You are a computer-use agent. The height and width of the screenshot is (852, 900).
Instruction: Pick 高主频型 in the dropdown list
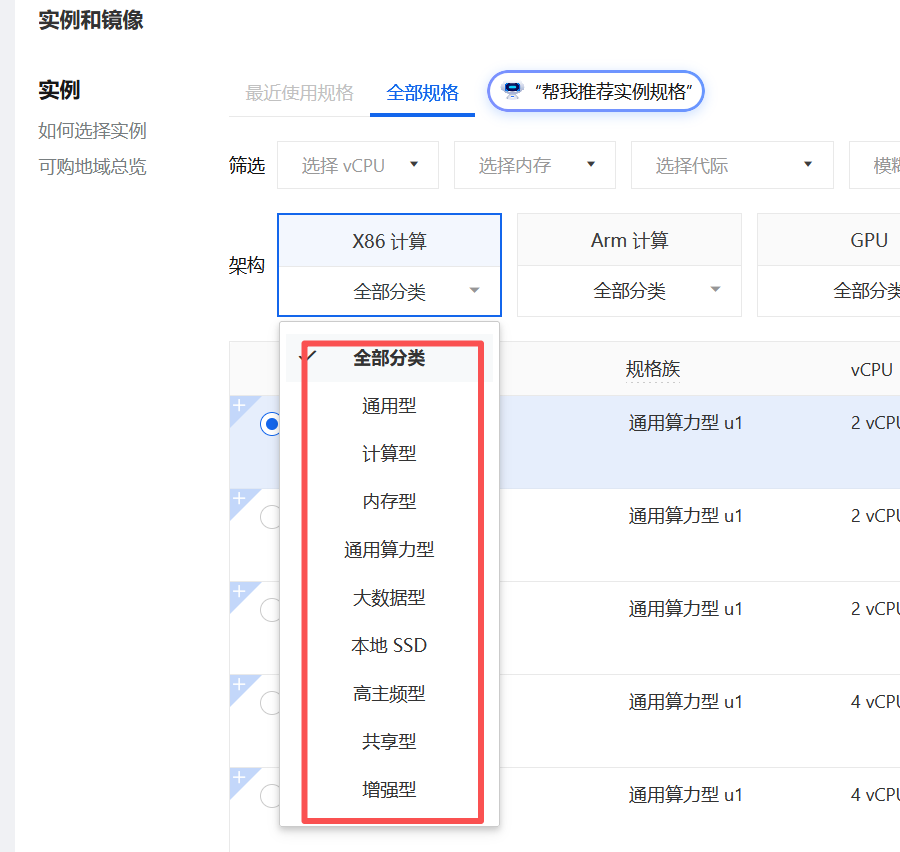pyautogui.click(x=389, y=694)
